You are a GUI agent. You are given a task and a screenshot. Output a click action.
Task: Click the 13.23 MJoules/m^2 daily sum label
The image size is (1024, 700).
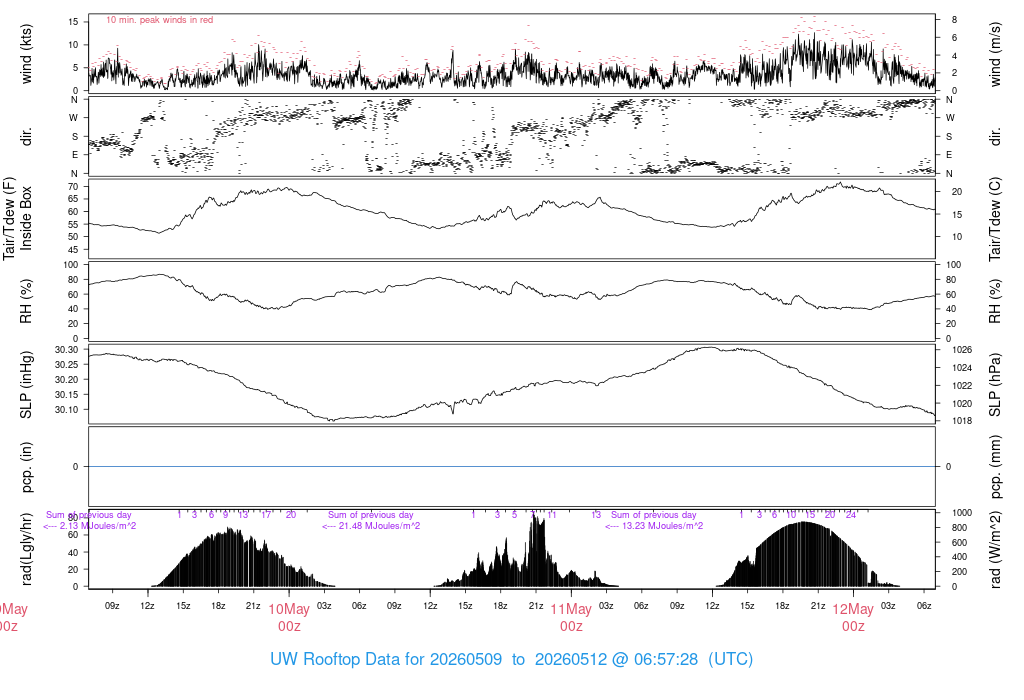click(x=654, y=526)
